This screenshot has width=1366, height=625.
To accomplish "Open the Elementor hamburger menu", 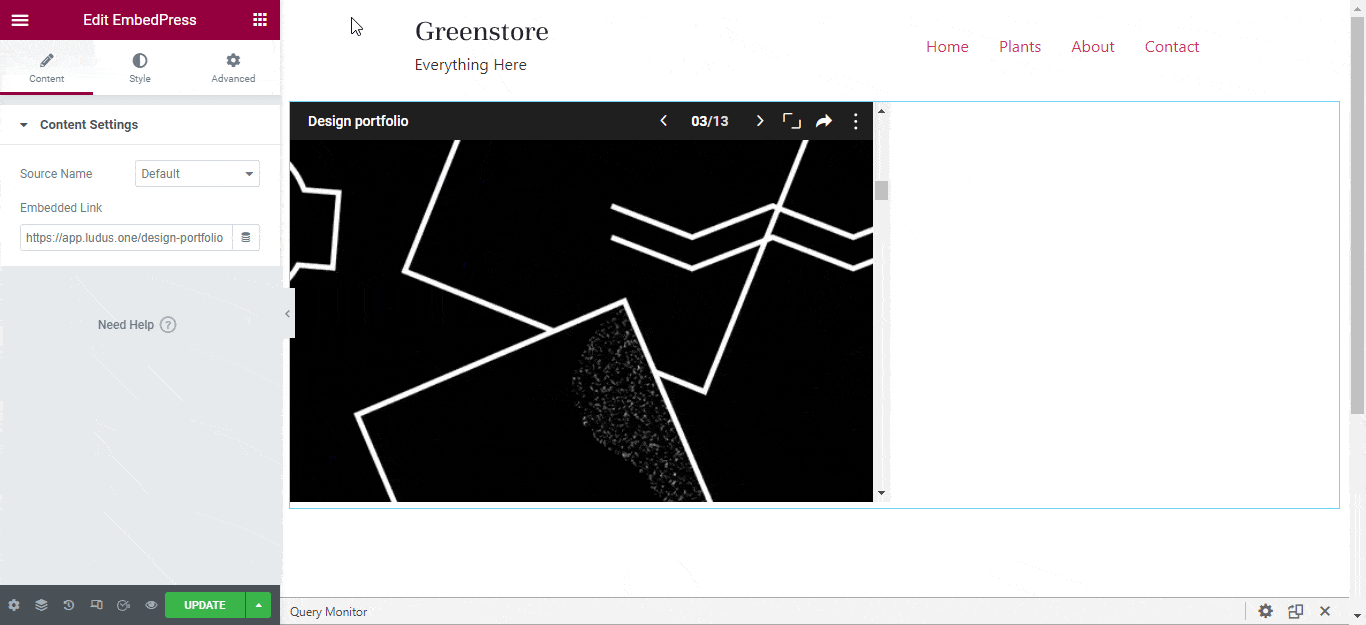I will (20, 20).
